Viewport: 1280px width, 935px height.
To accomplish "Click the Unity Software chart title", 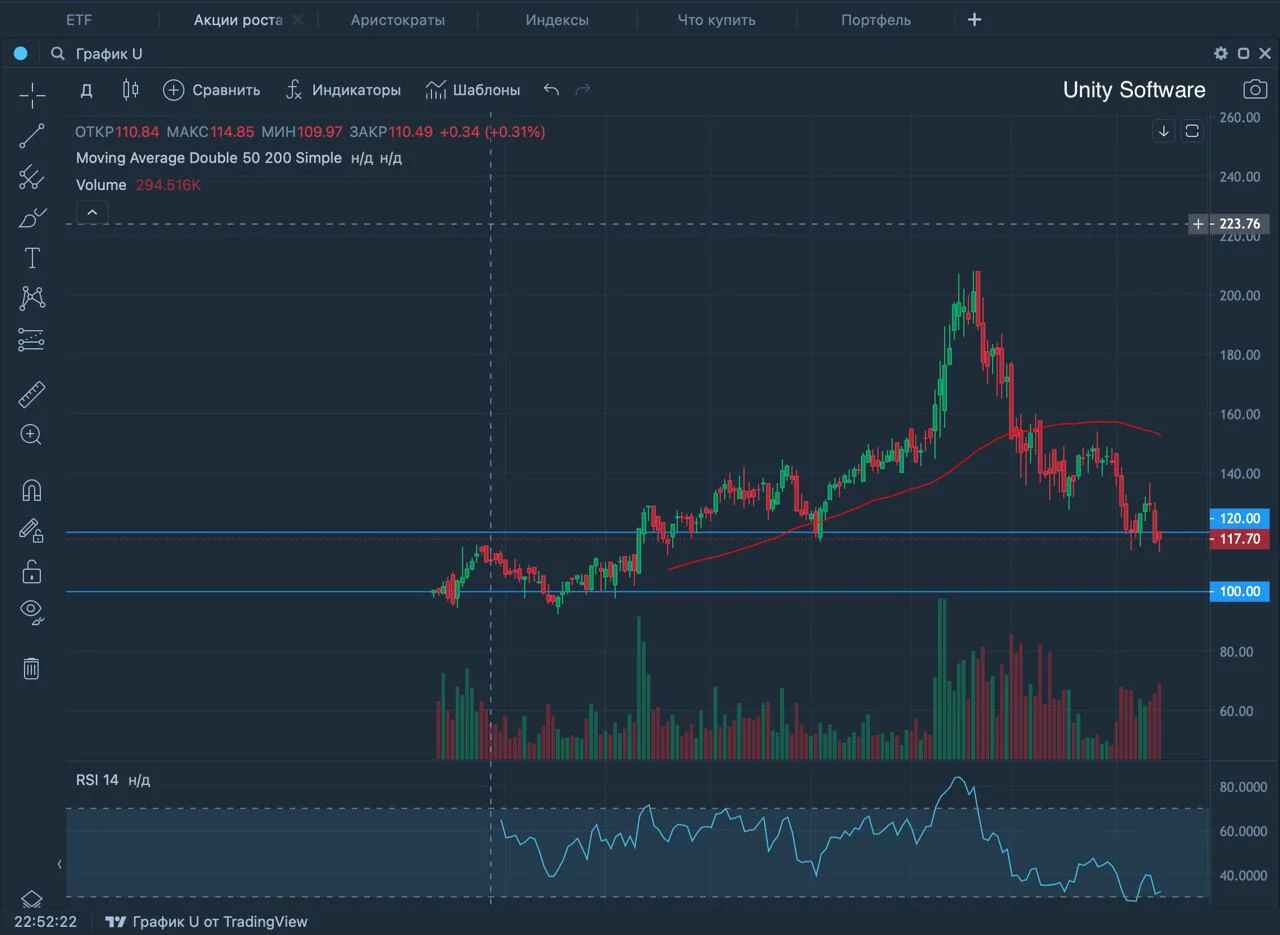I will pos(1134,90).
